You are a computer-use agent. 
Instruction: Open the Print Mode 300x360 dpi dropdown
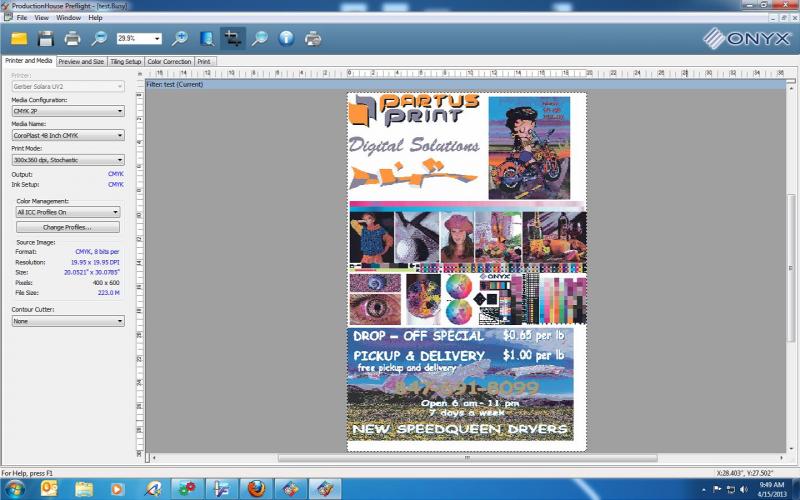click(x=68, y=160)
